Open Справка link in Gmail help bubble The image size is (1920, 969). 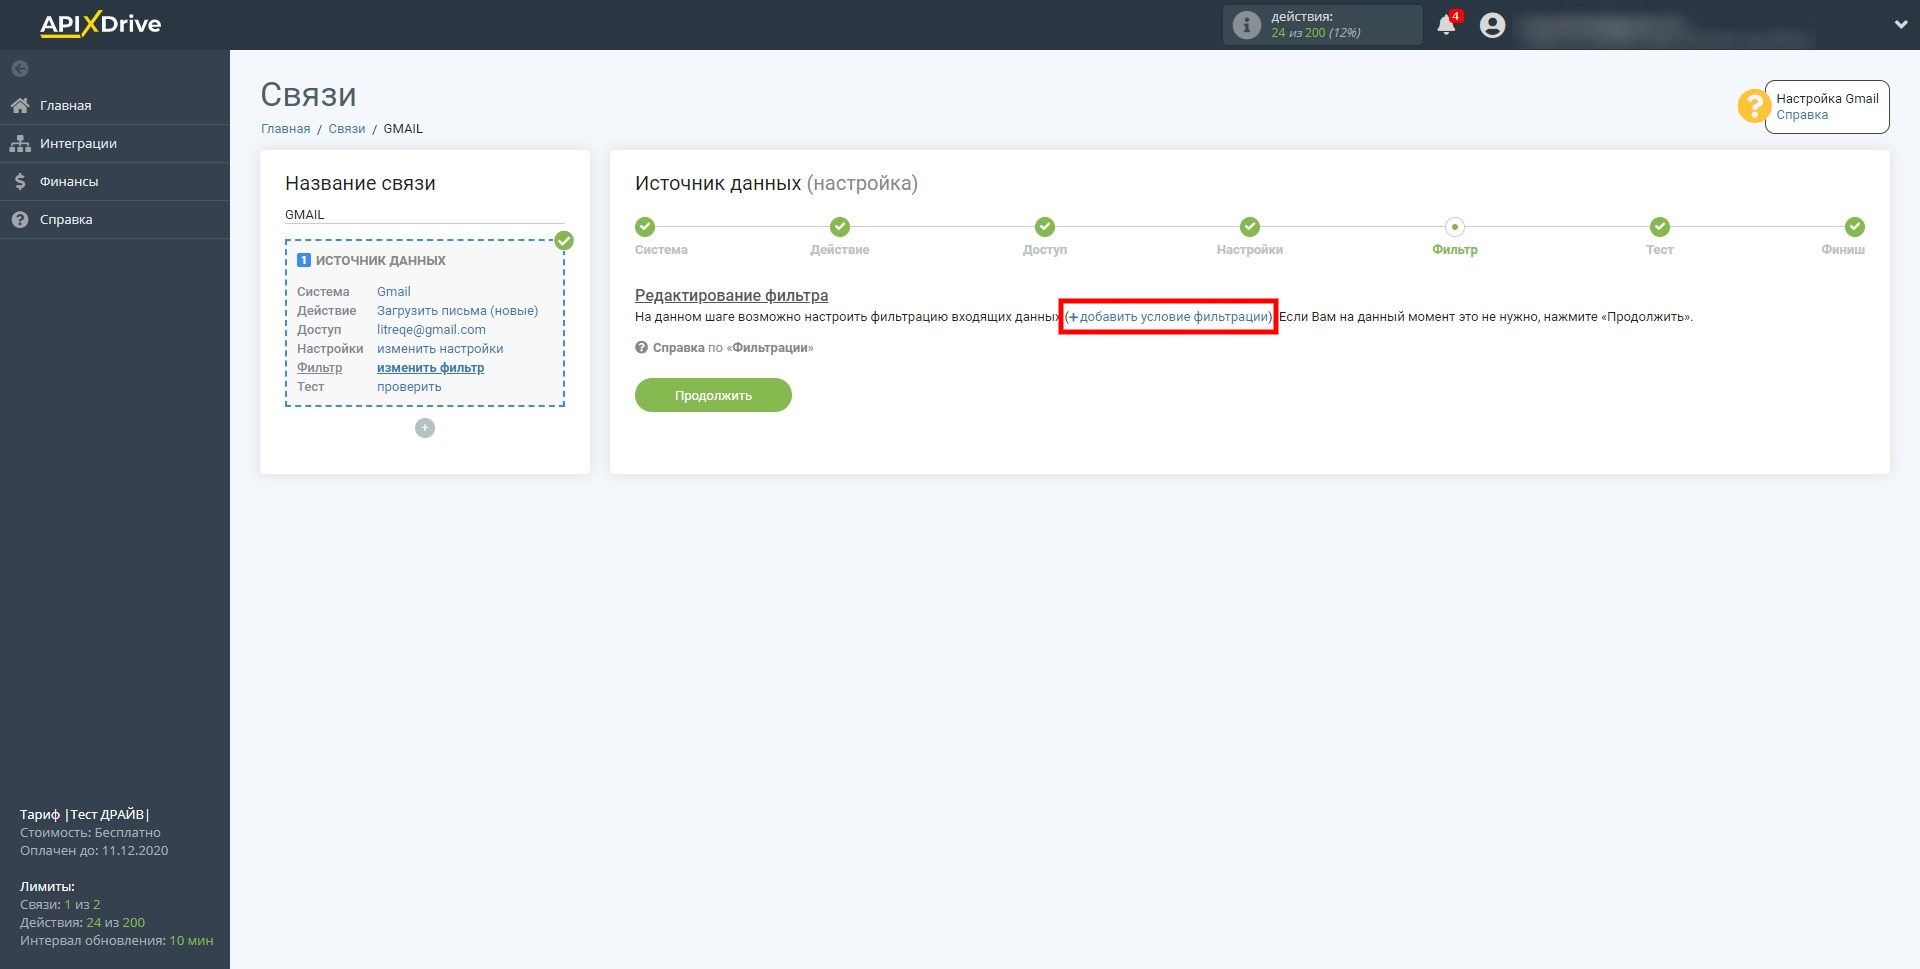1802,115
